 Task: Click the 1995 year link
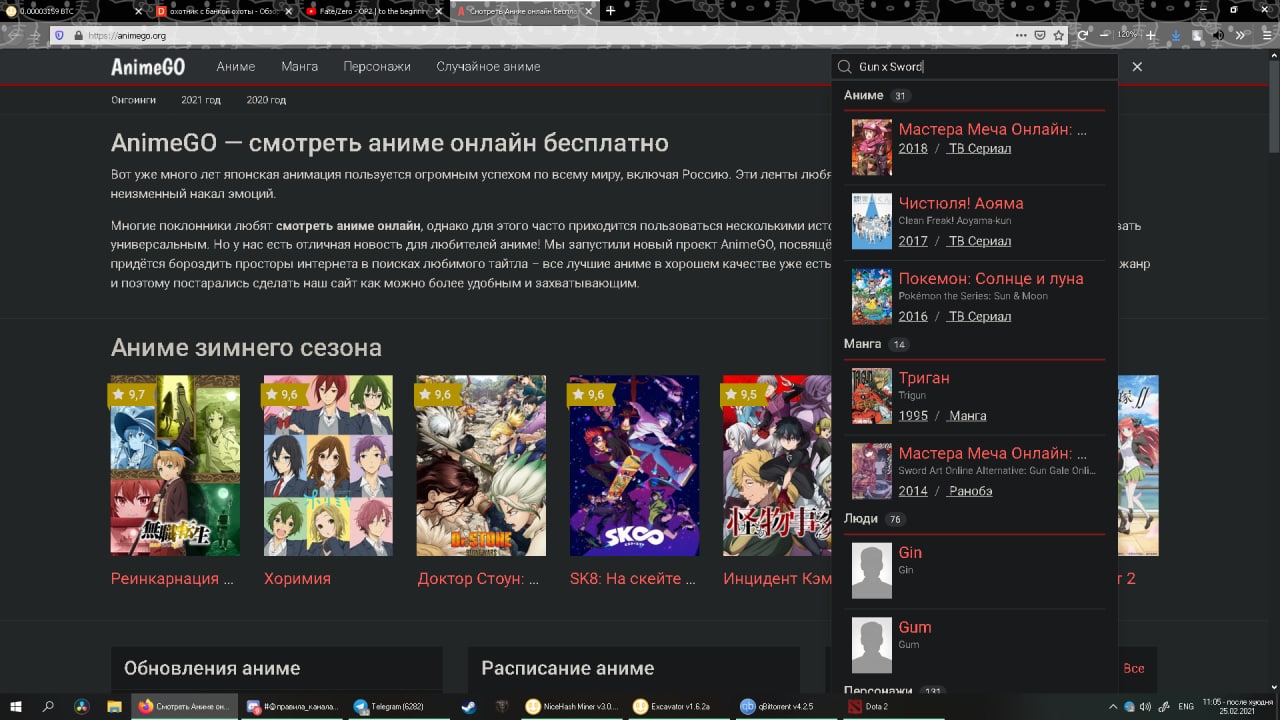coord(913,416)
